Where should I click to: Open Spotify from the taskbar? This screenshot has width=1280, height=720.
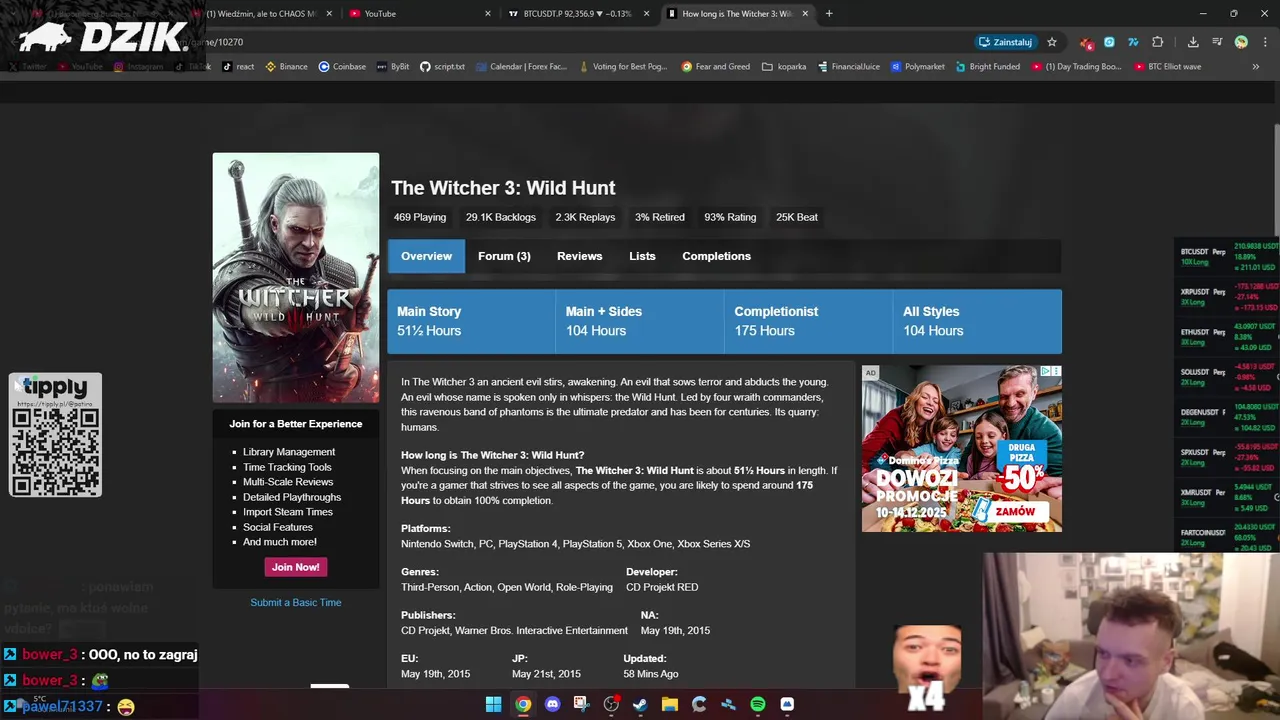coord(758,704)
